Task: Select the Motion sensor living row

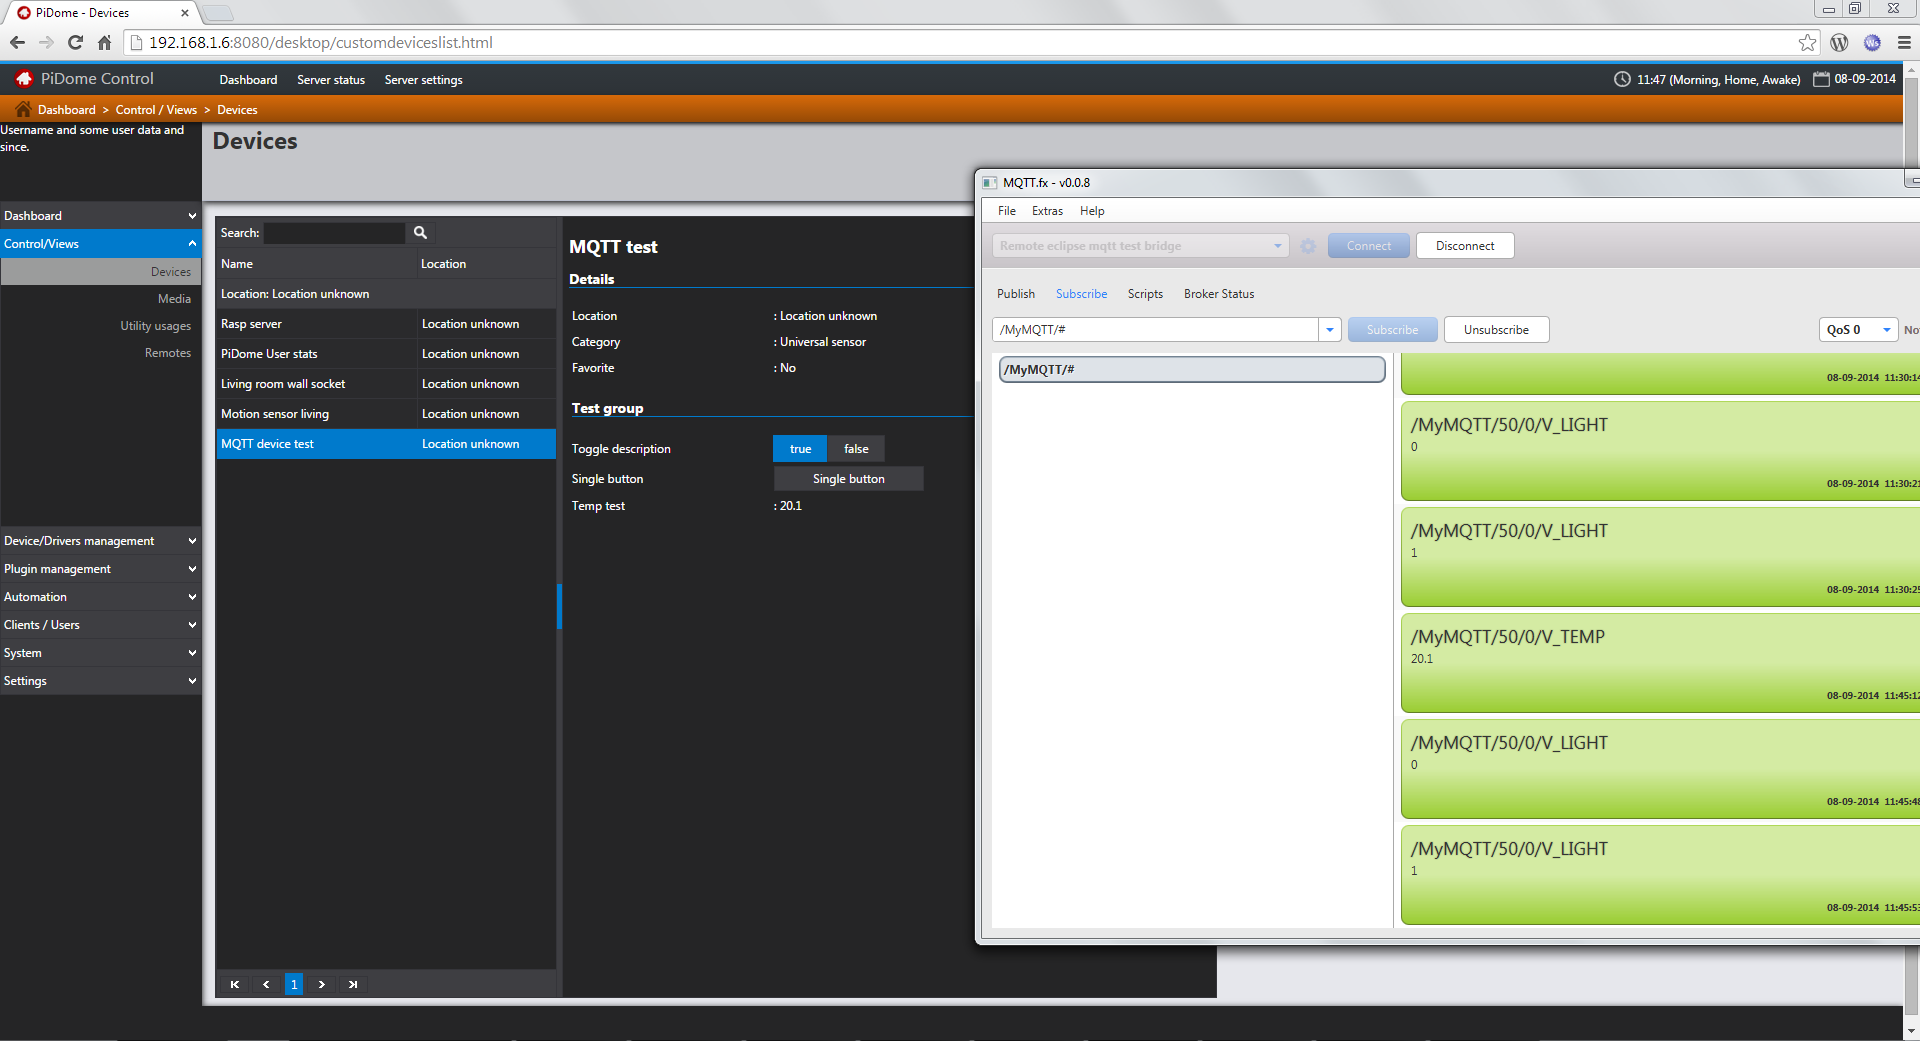Action: [386, 414]
